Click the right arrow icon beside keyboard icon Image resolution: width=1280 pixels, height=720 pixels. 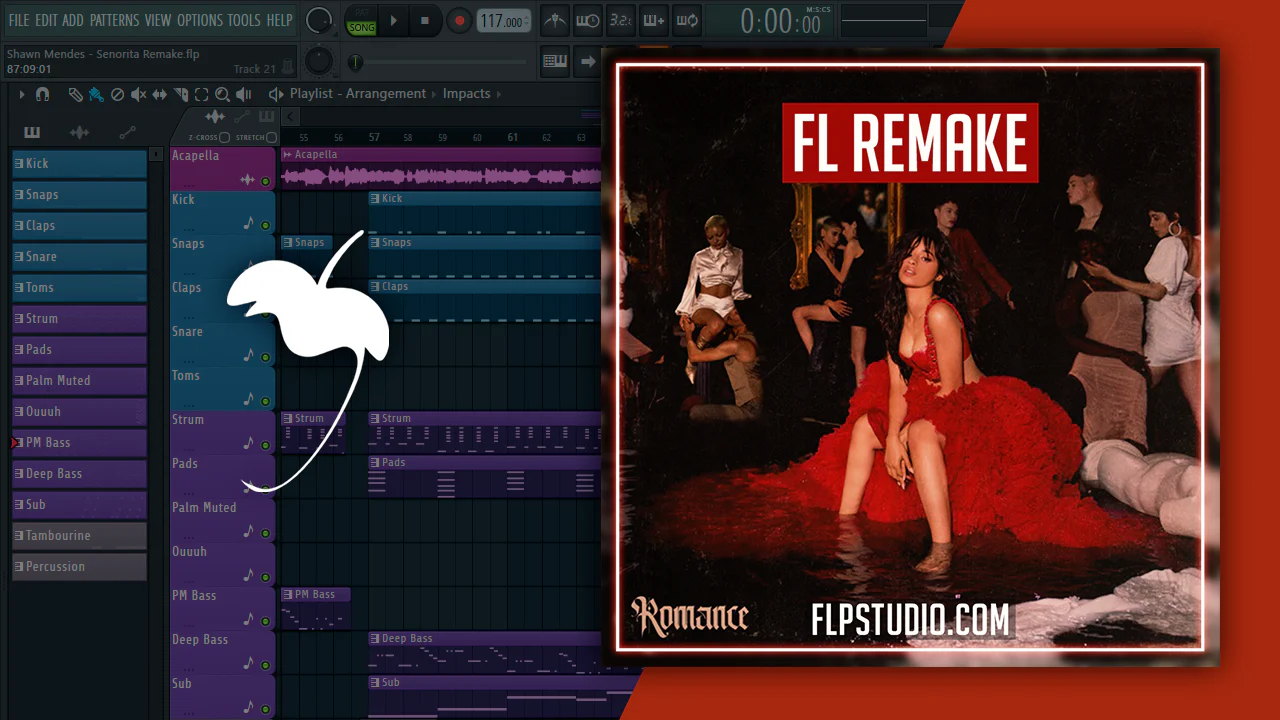click(588, 61)
